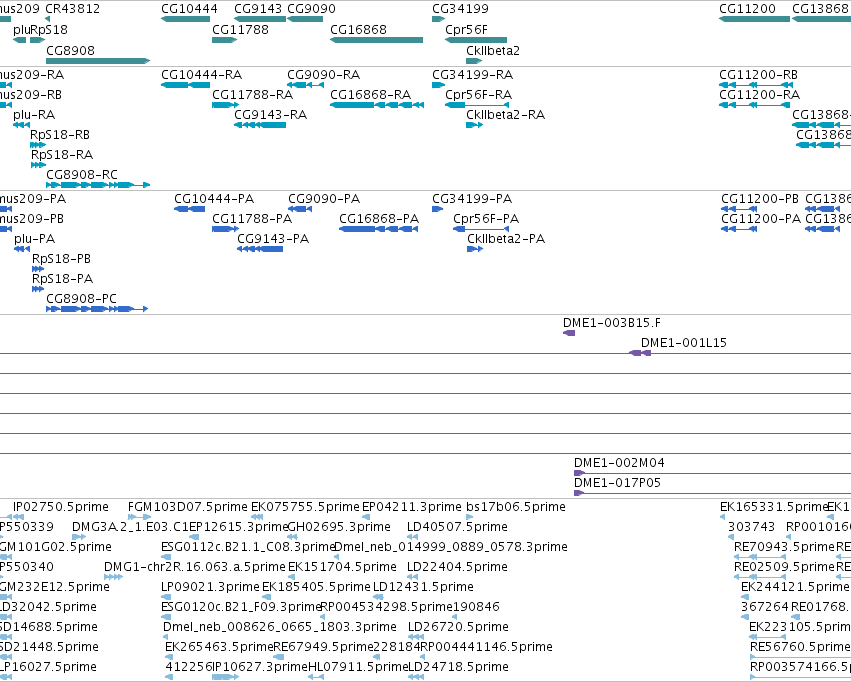This screenshot has width=851, height=682.
Task: Click the RpS18-RA transcript label
Action: 62,155
